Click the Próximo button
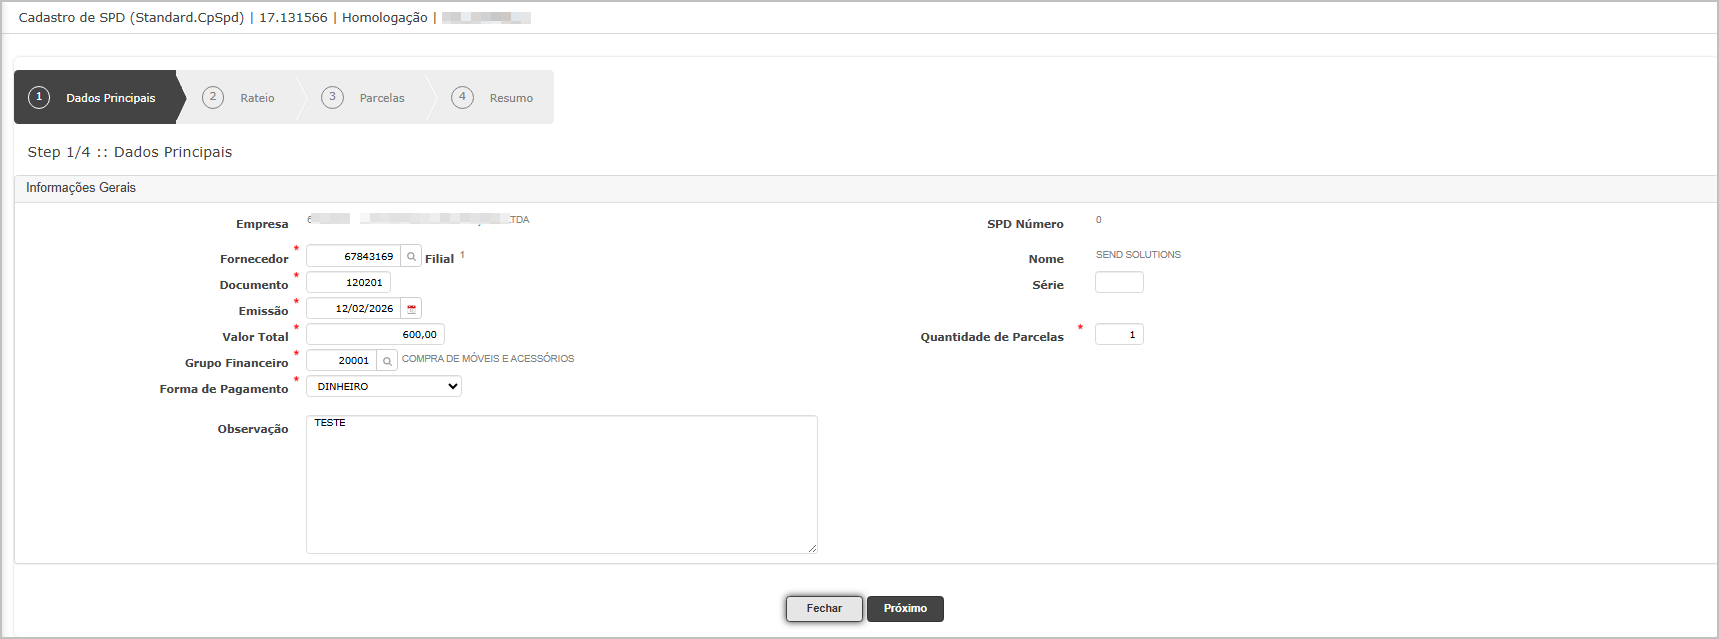 coord(905,609)
